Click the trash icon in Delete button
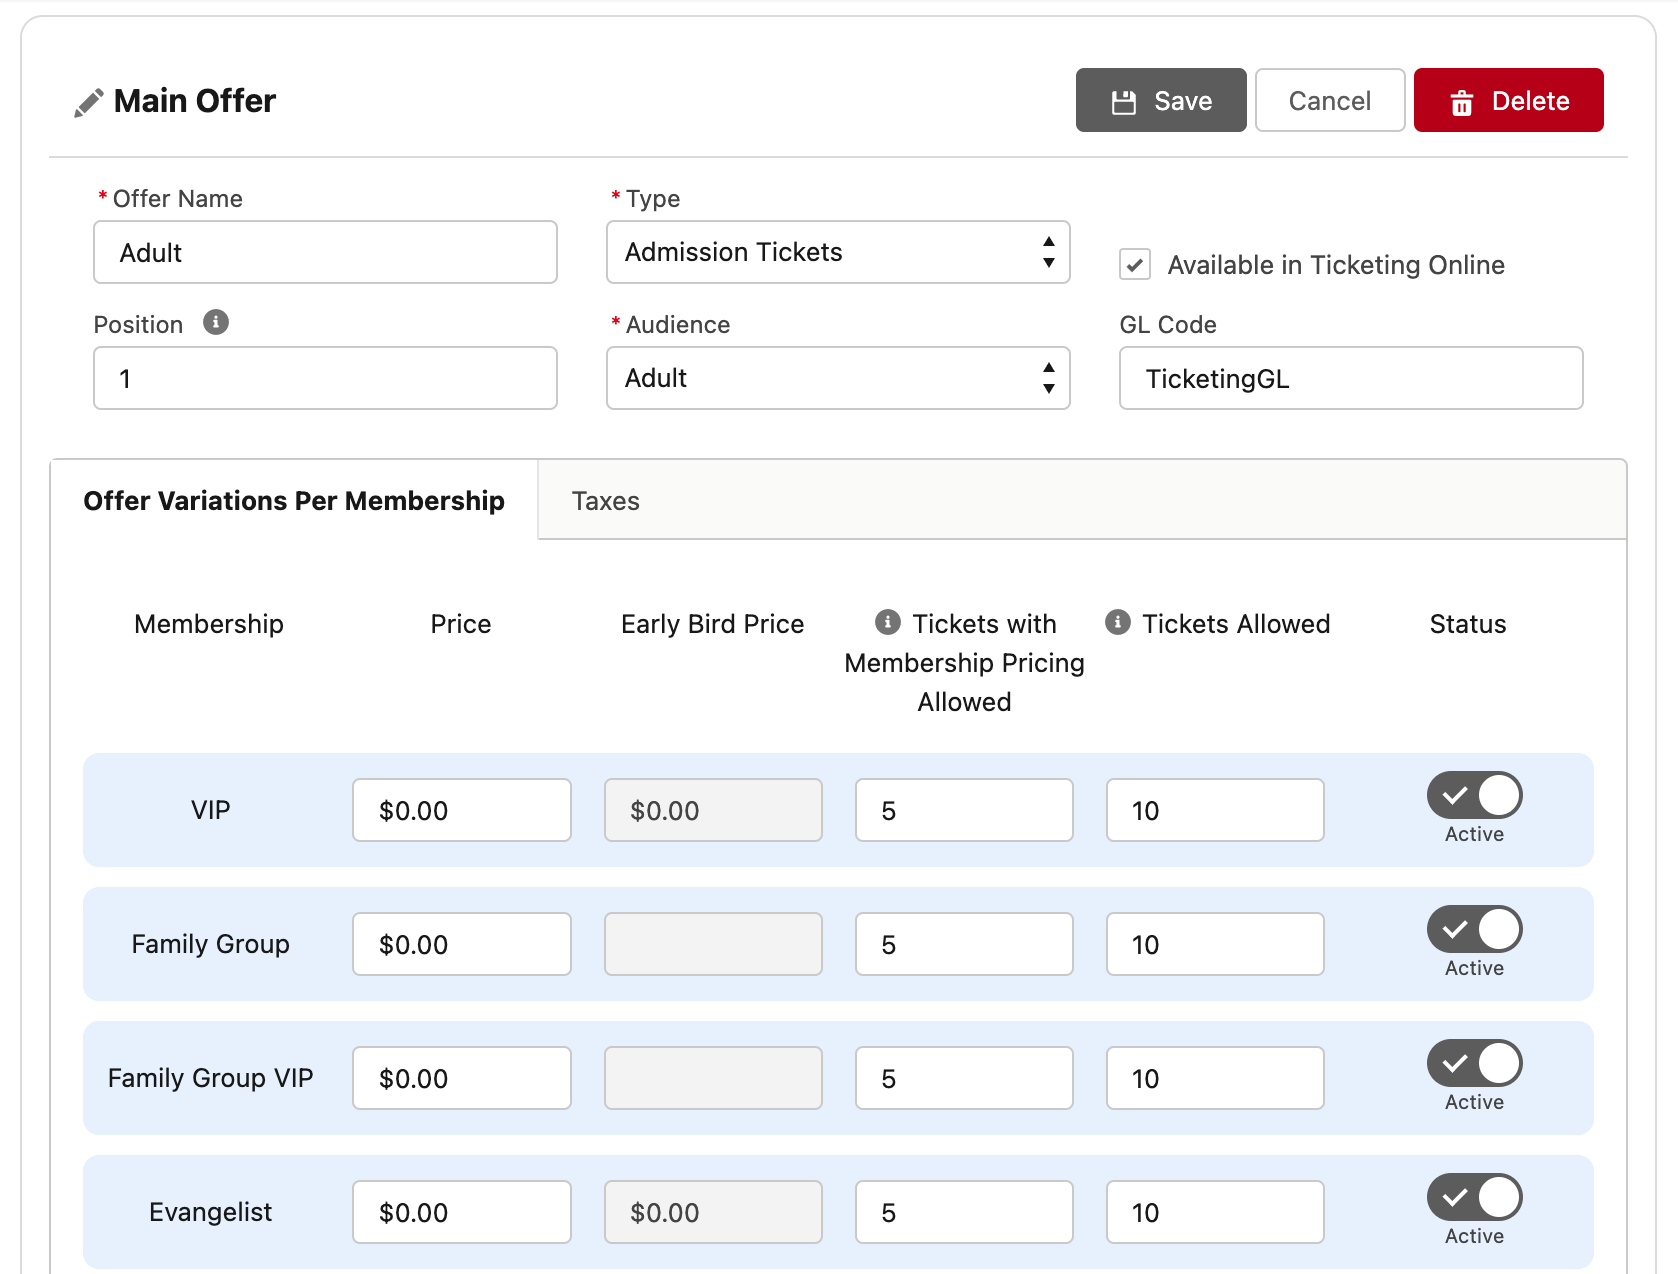Screen dimensions: 1678x1274 [x=1462, y=100]
